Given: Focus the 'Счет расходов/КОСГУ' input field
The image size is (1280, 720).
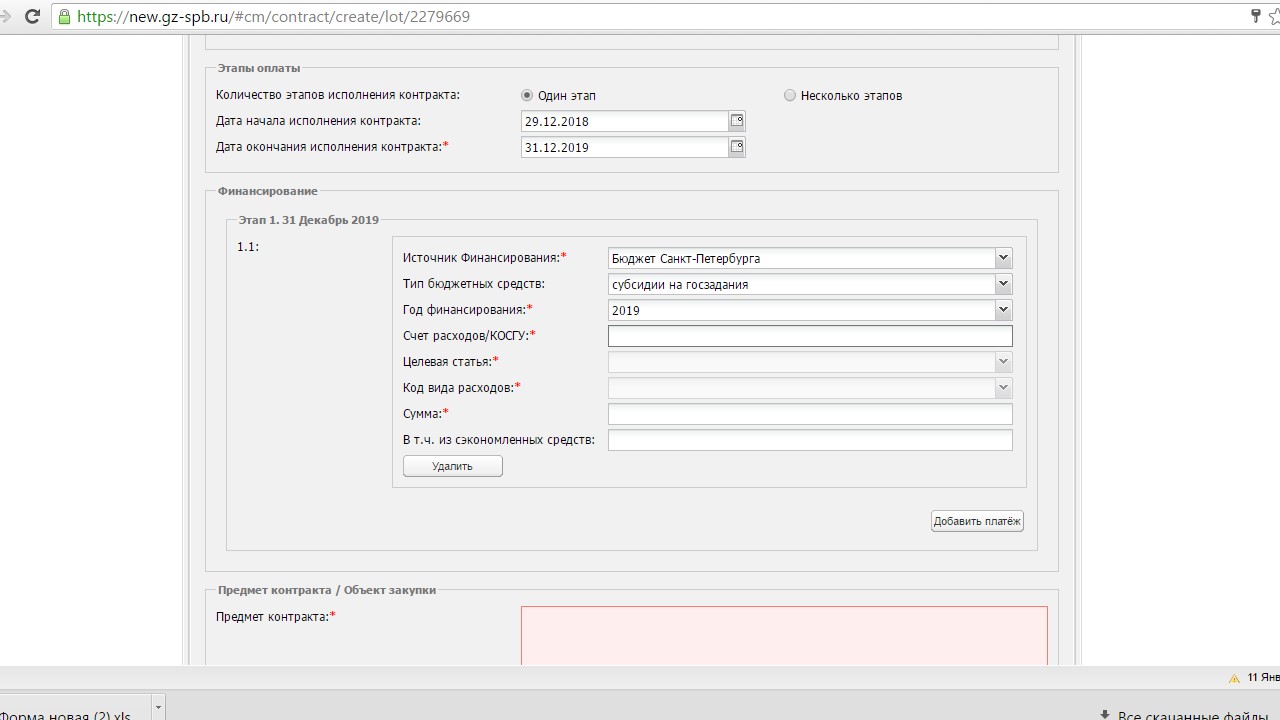Looking at the screenshot, I should [x=809, y=336].
